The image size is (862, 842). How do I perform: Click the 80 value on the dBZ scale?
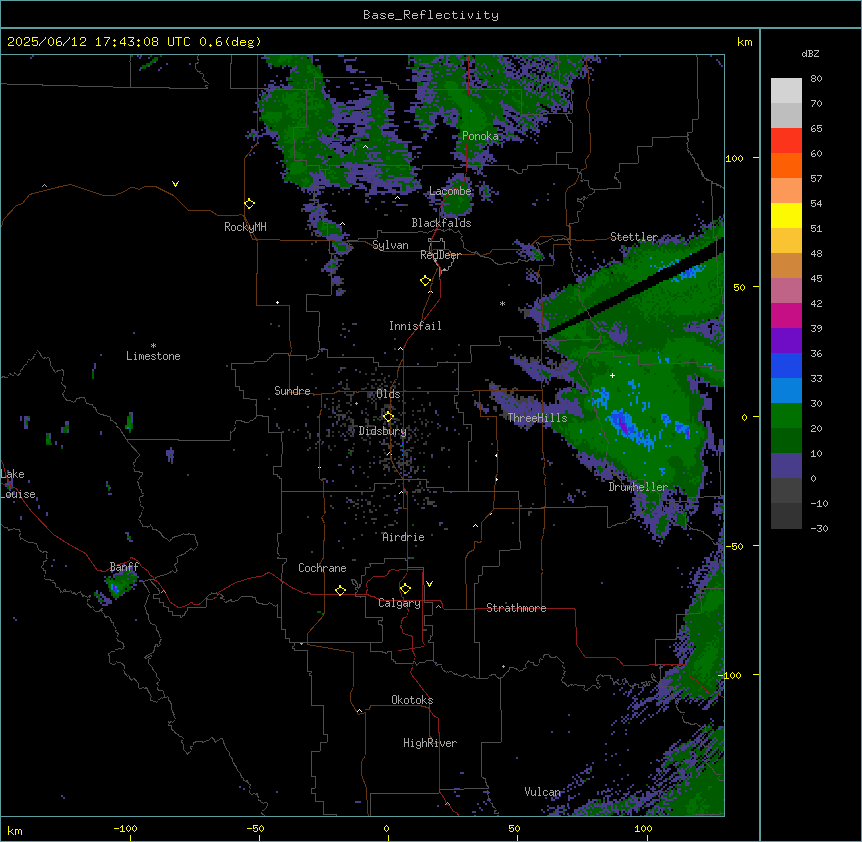816,79
